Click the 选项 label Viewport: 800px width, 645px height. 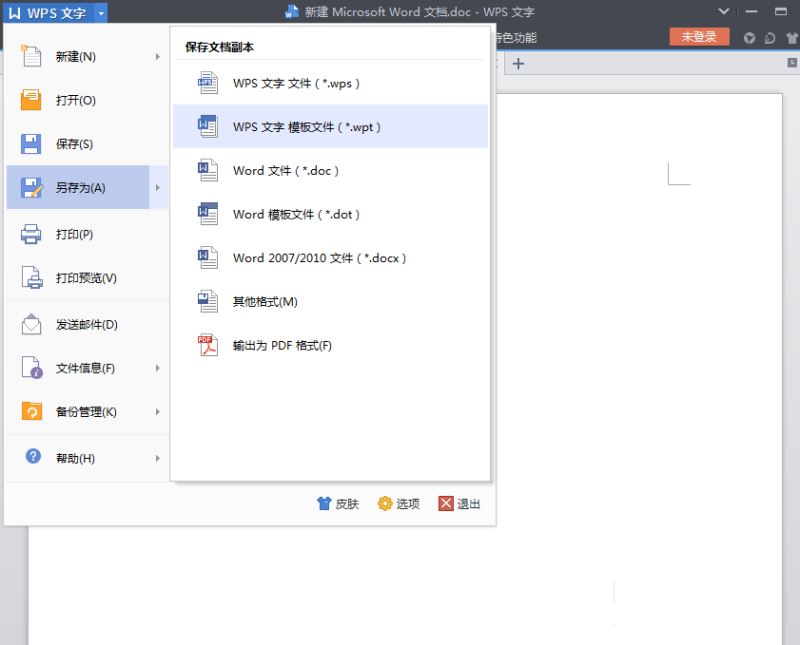(408, 504)
